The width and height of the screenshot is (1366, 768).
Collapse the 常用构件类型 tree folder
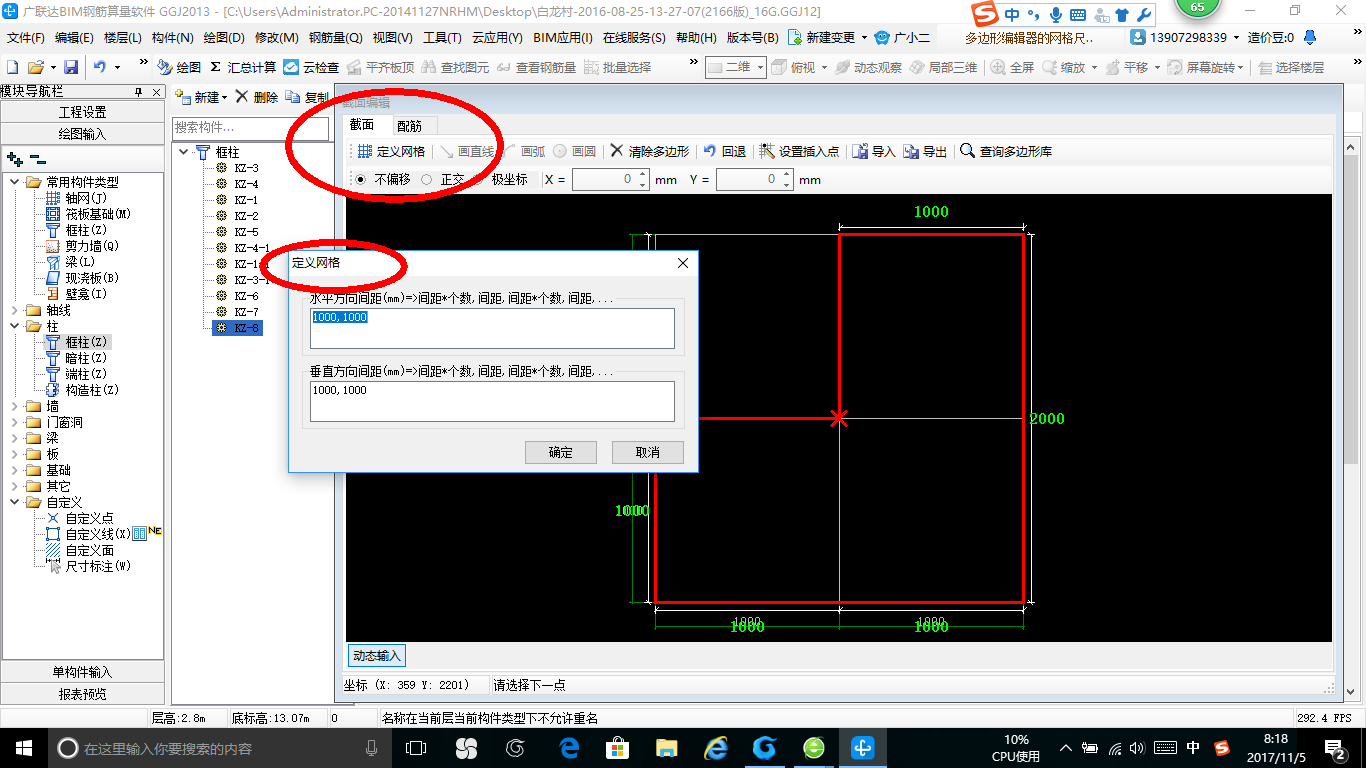15,182
